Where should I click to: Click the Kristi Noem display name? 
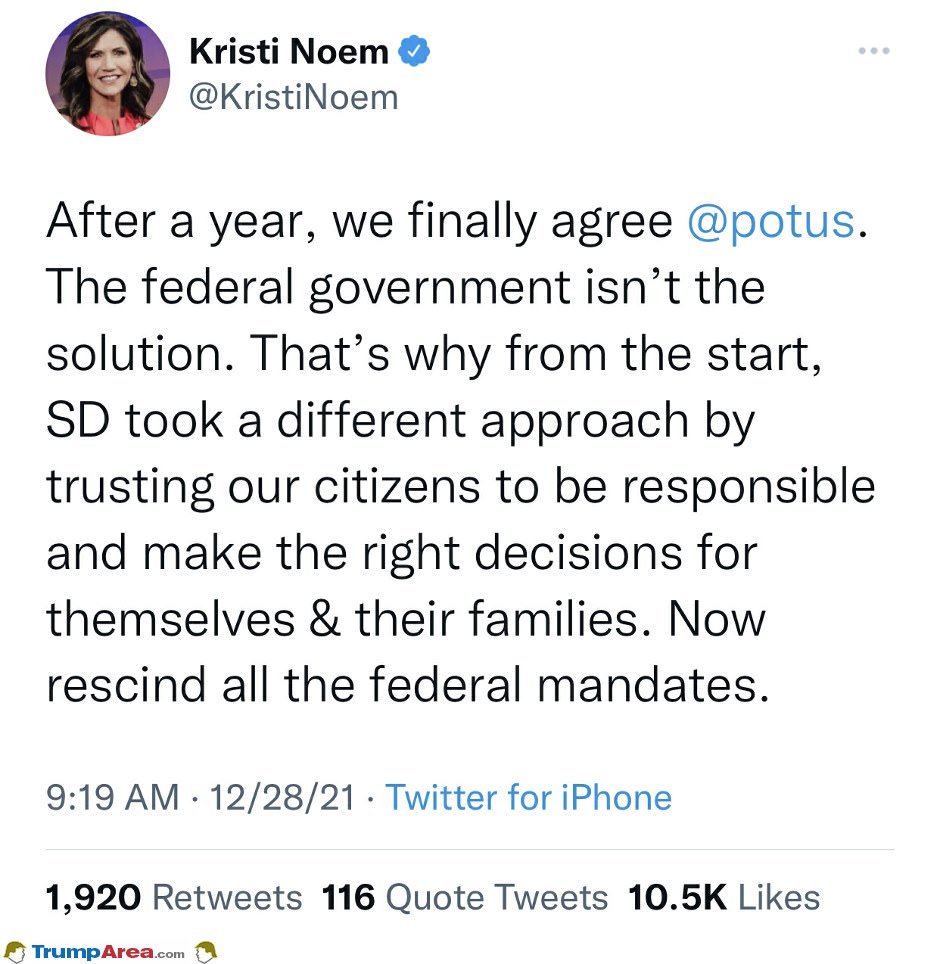pos(289,51)
